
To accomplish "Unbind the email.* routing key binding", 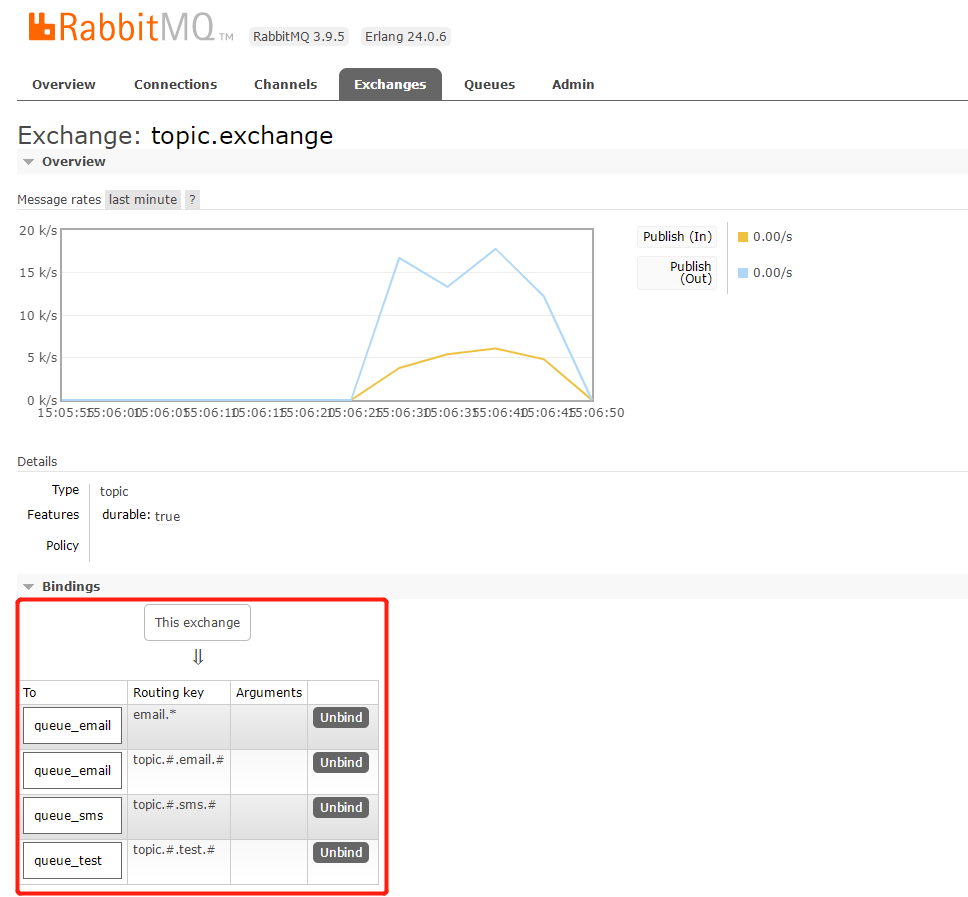I will (x=340, y=717).
